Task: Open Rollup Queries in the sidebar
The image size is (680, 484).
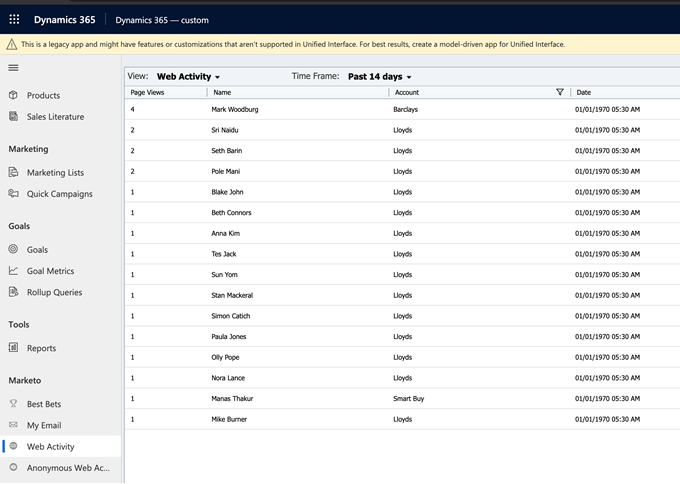Action: (x=55, y=292)
